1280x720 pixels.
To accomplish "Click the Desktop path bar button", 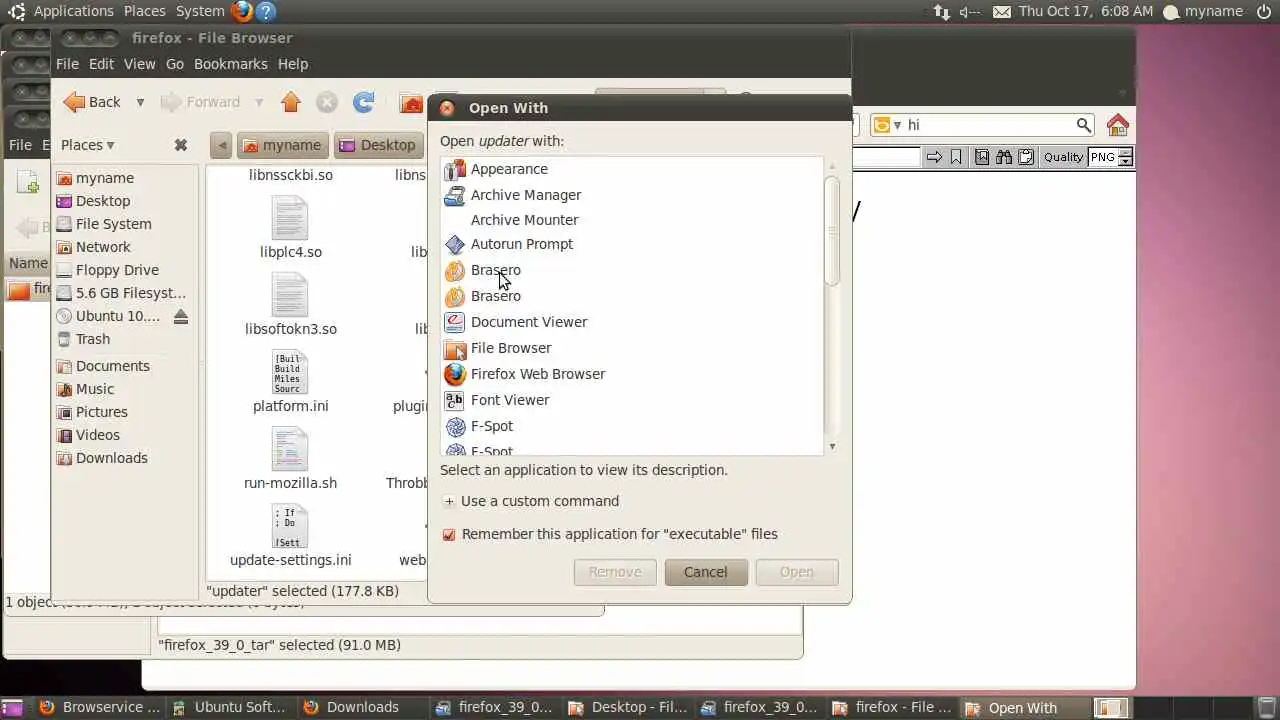I will coord(377,145).
